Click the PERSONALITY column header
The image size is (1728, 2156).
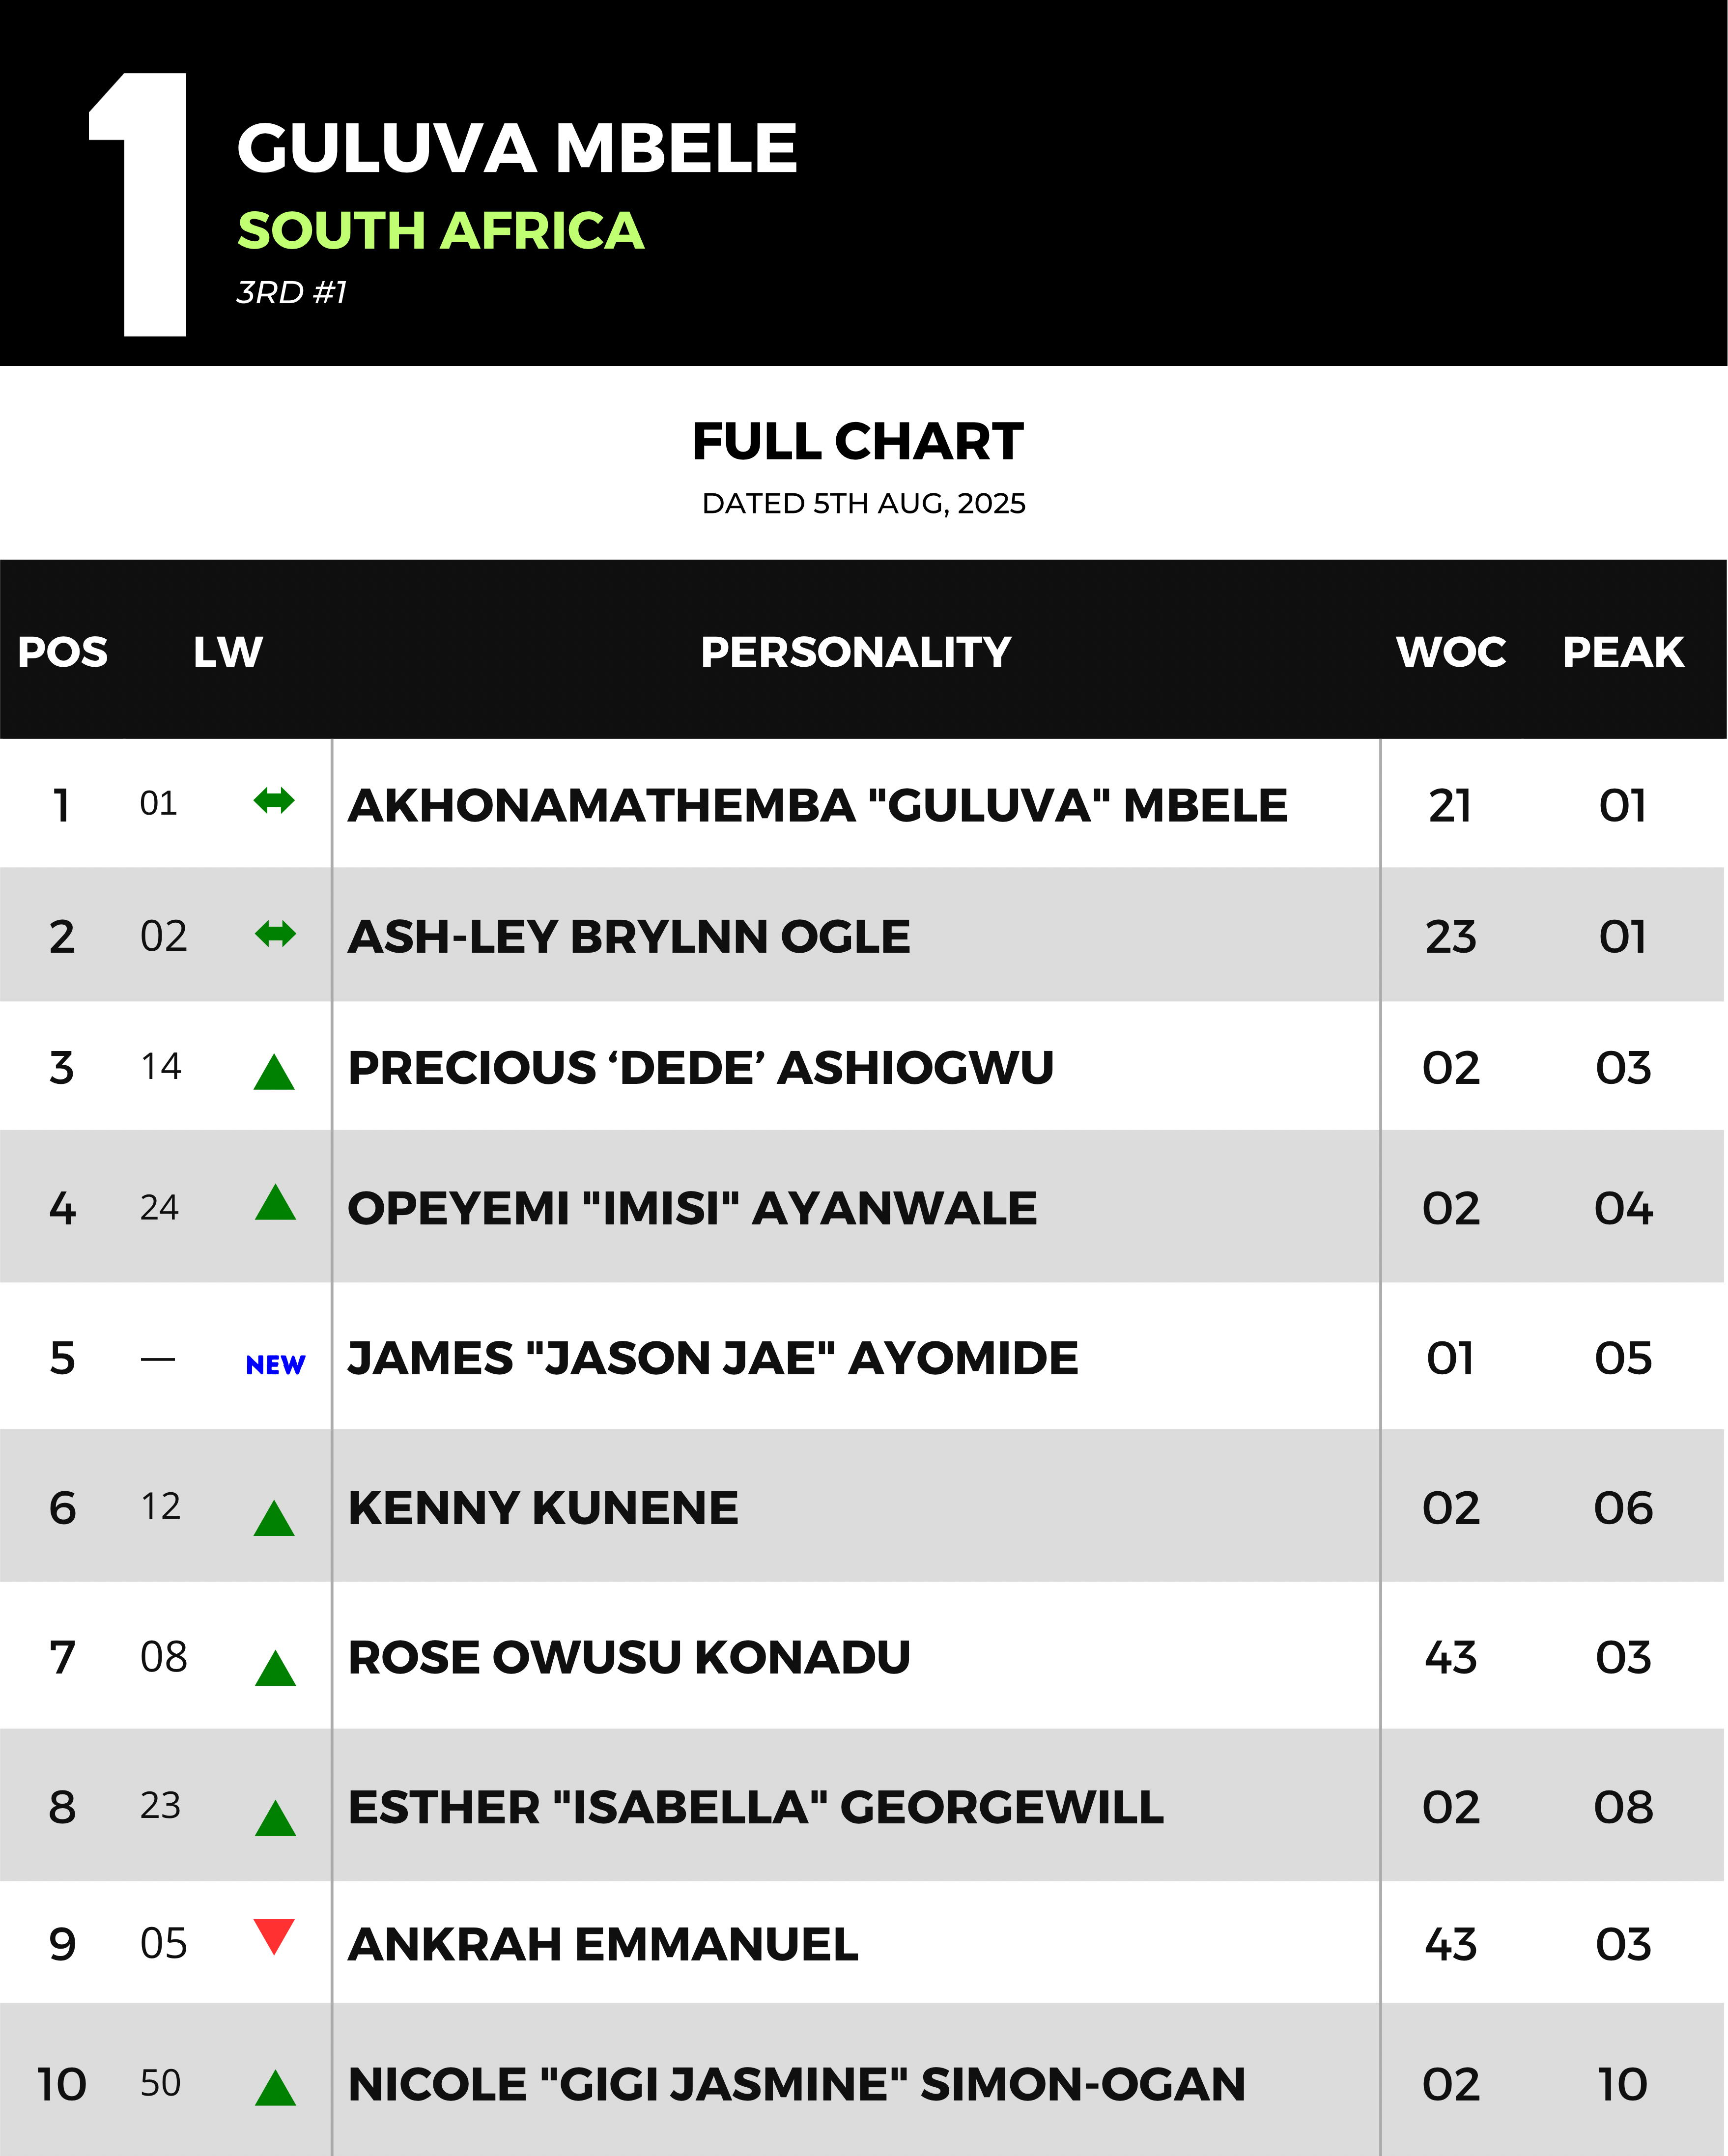click(856, 652)
